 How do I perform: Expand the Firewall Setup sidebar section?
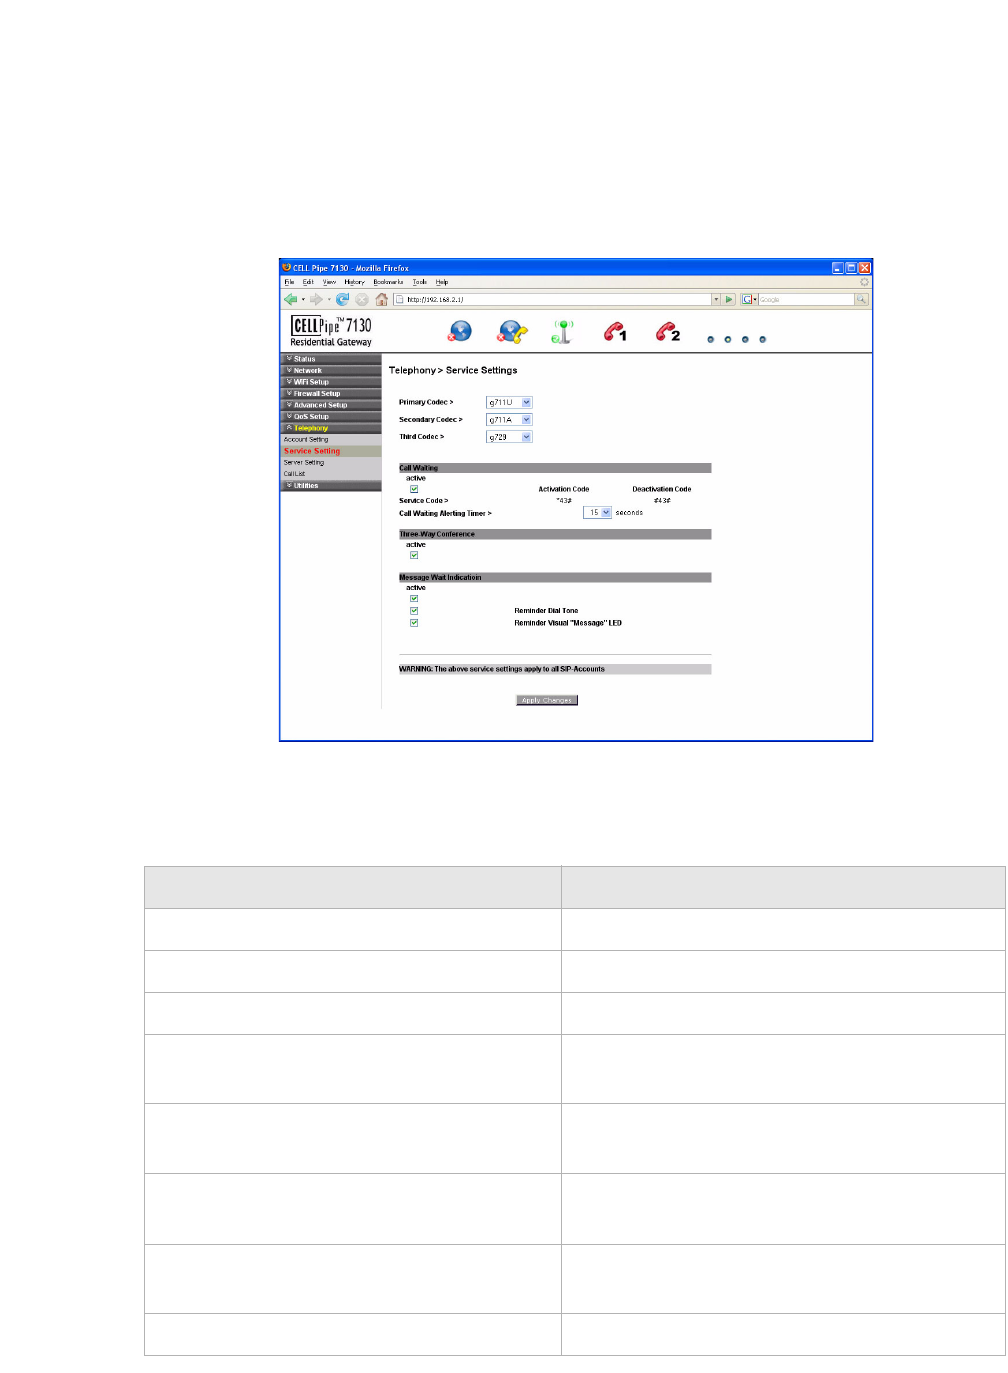click(331, 393)
